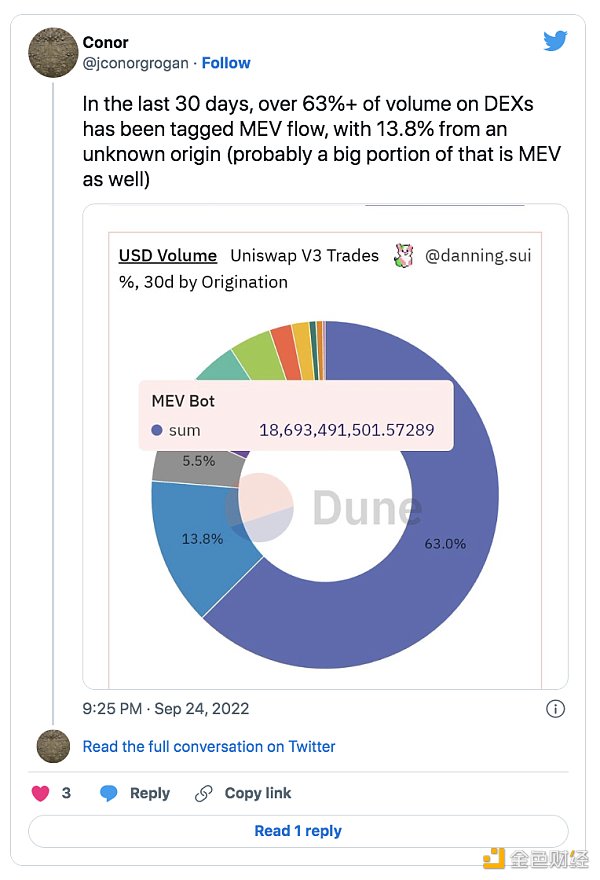Image resolution: width=600 pixels, height=880 pixels.
Task: Click the heart like icon
Action: coord(41,793)
